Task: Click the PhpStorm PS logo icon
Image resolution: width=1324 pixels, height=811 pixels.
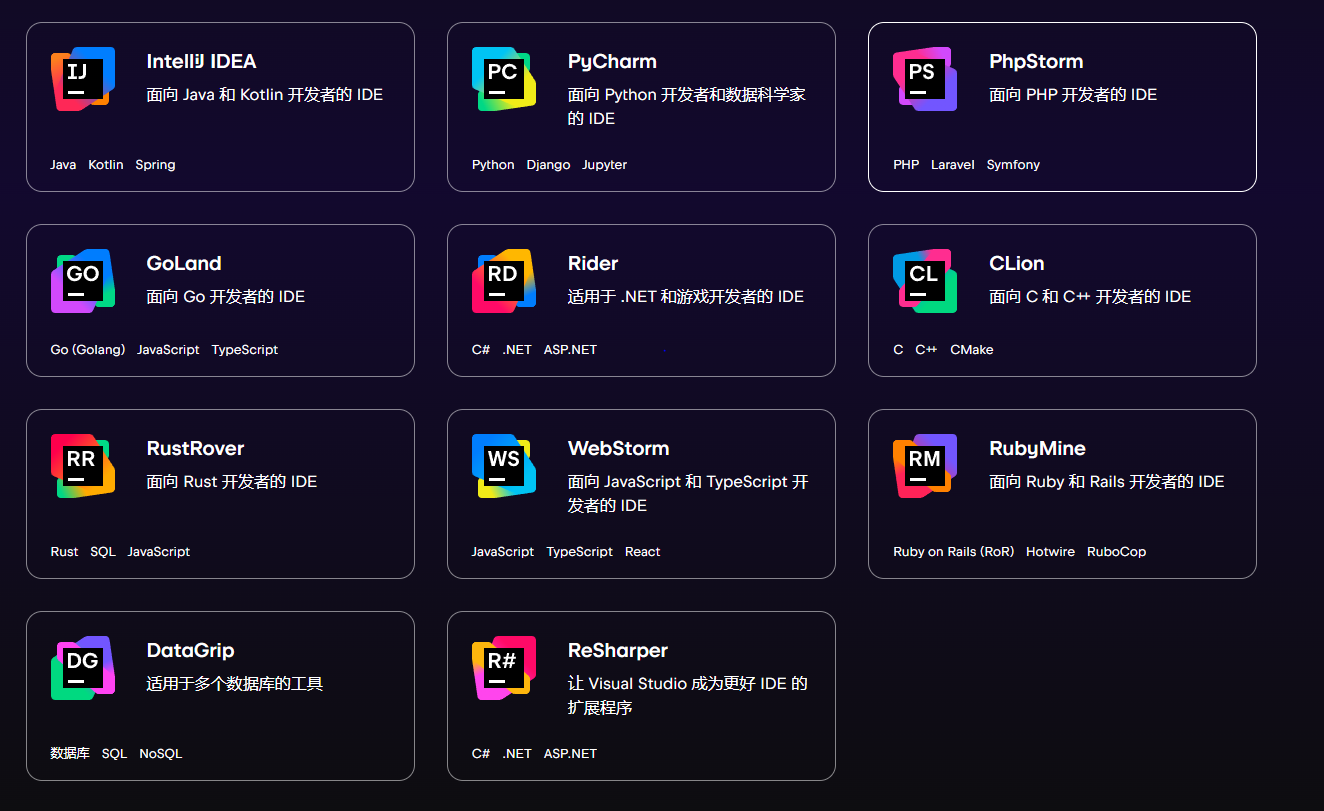Action: [925, 79]
